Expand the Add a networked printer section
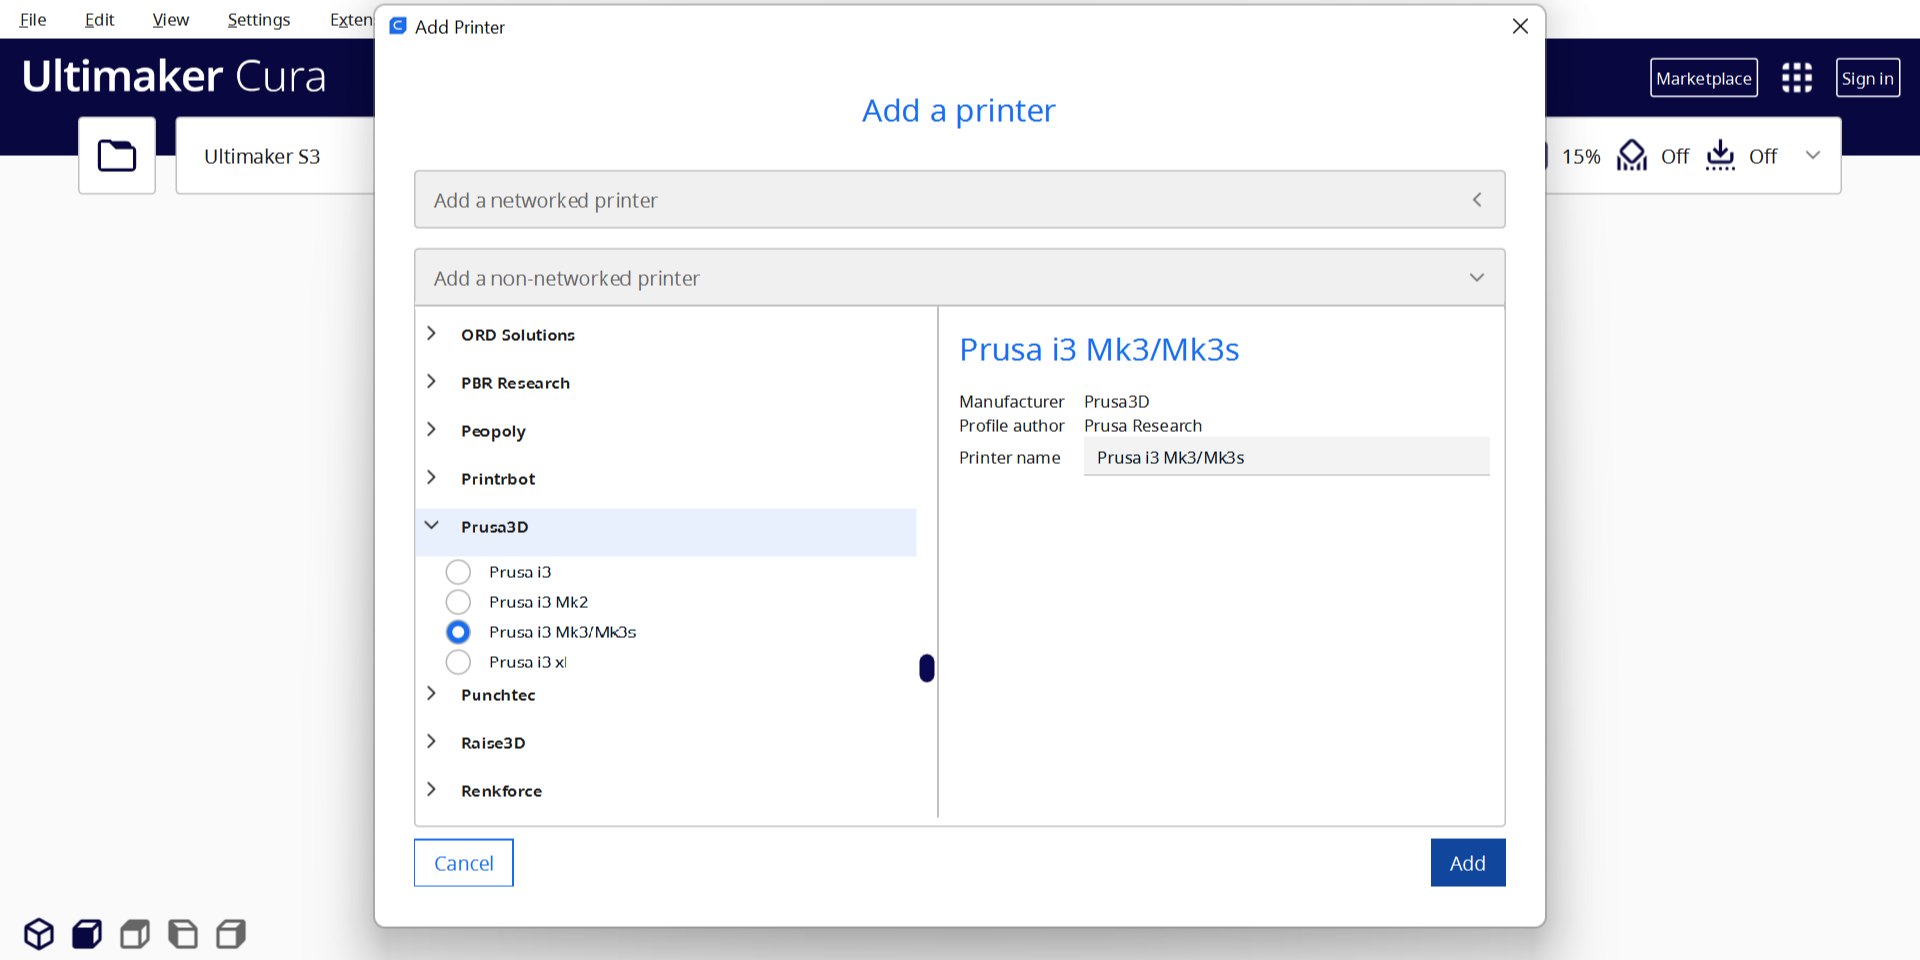This screenshot has height=960, width=1920. tap(959, 200)
